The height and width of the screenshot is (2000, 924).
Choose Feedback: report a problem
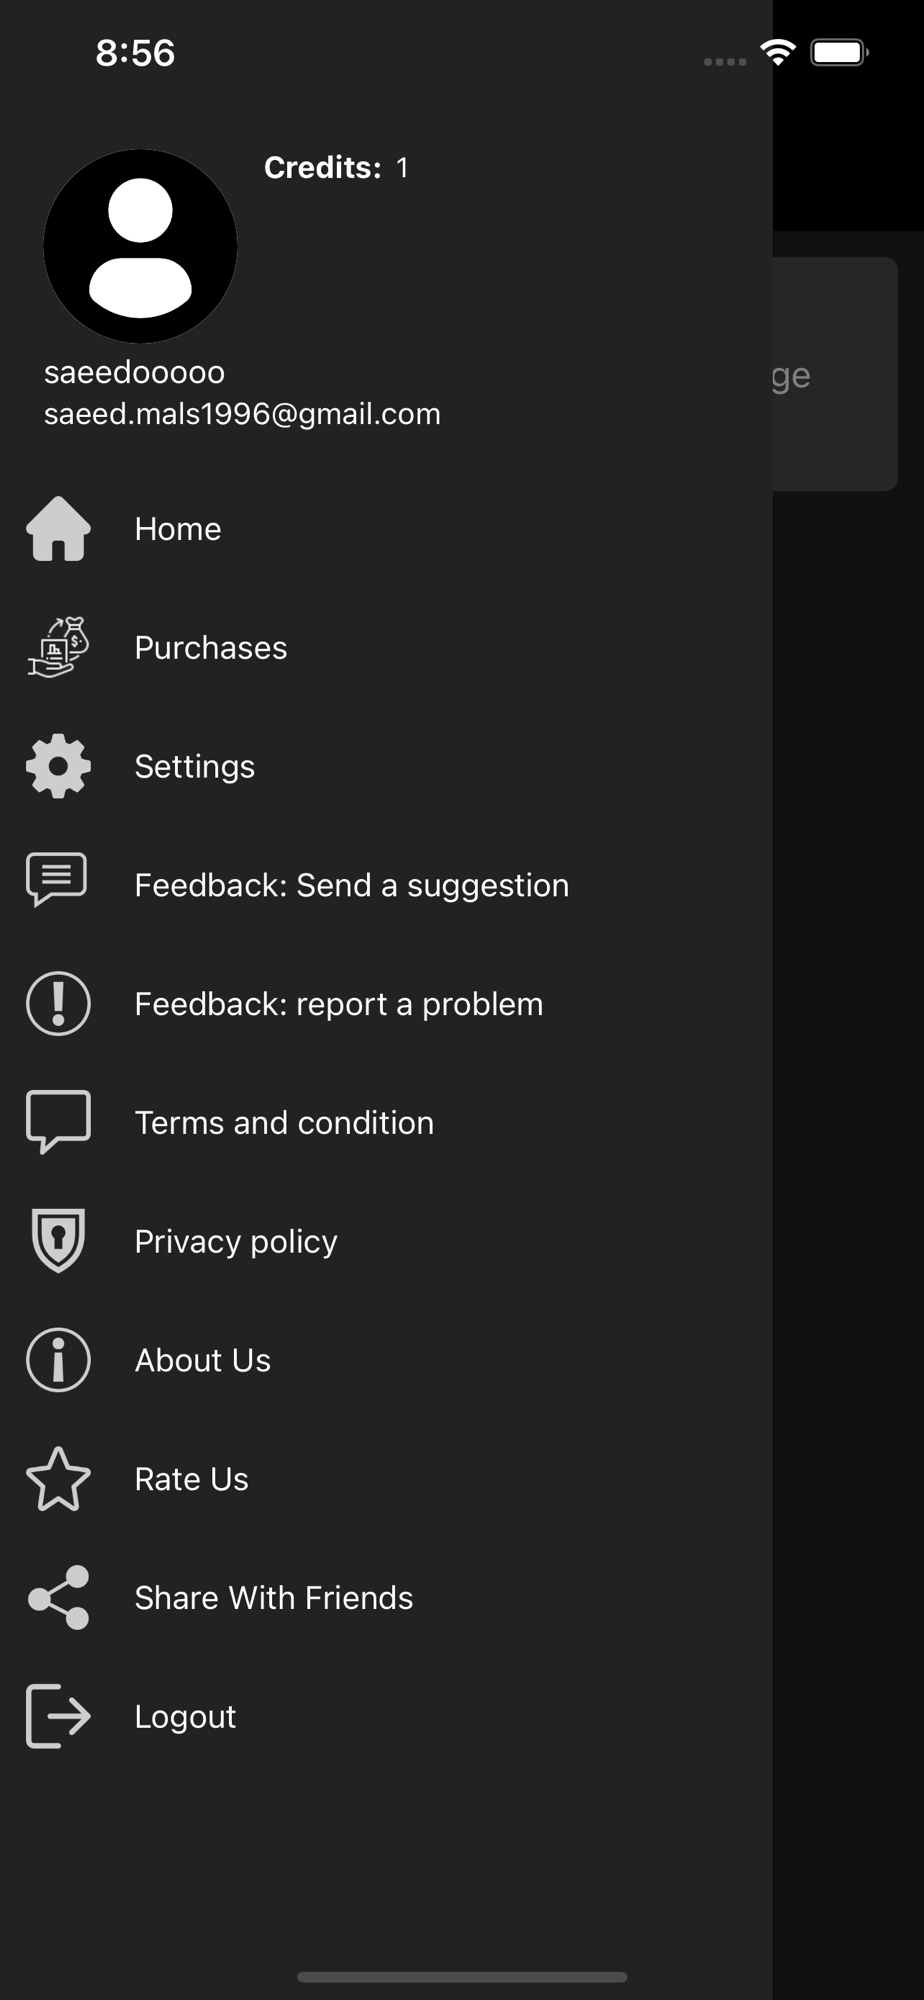coord(339,1004)
